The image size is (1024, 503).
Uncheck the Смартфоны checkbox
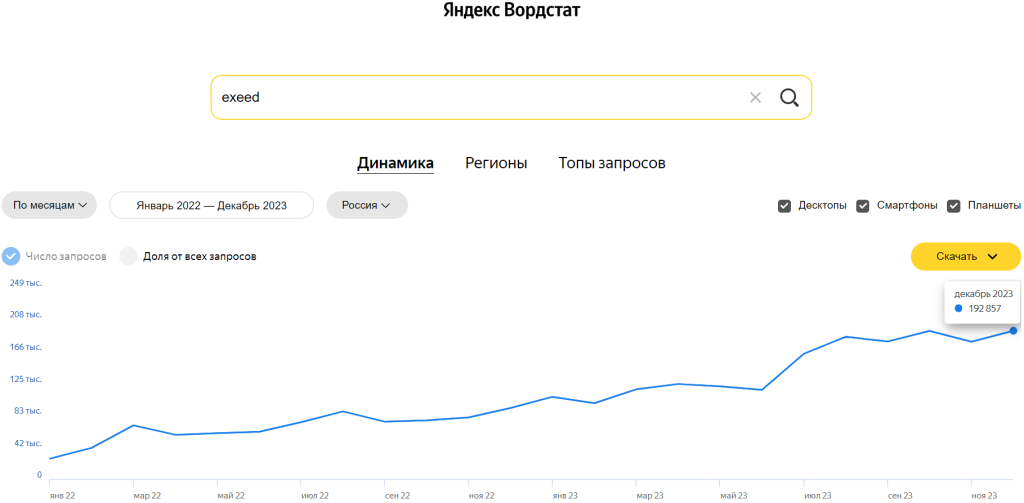863,206
